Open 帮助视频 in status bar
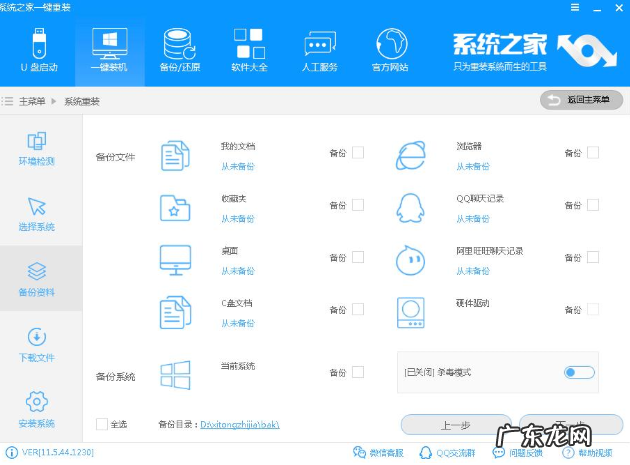Viewport: 630px width, 465px height. (587, 453)
